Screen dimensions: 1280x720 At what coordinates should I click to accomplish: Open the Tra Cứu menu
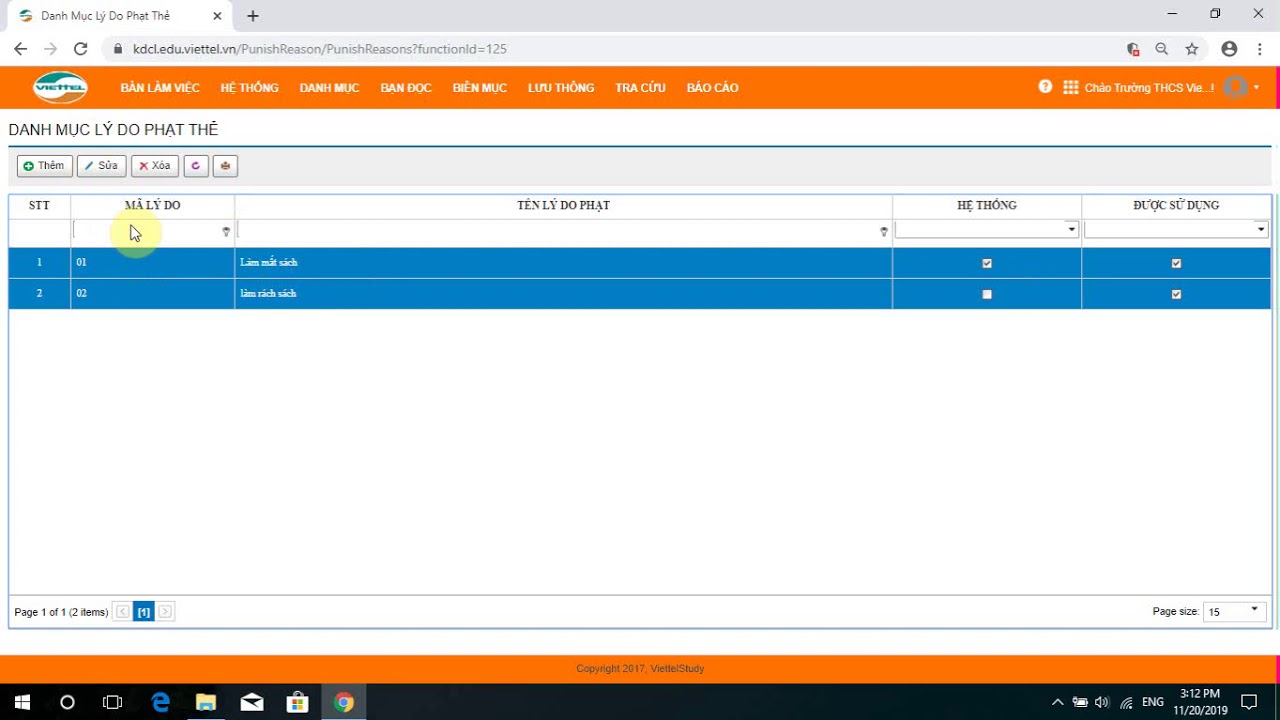pyautogui.click(x=640, y=88)
